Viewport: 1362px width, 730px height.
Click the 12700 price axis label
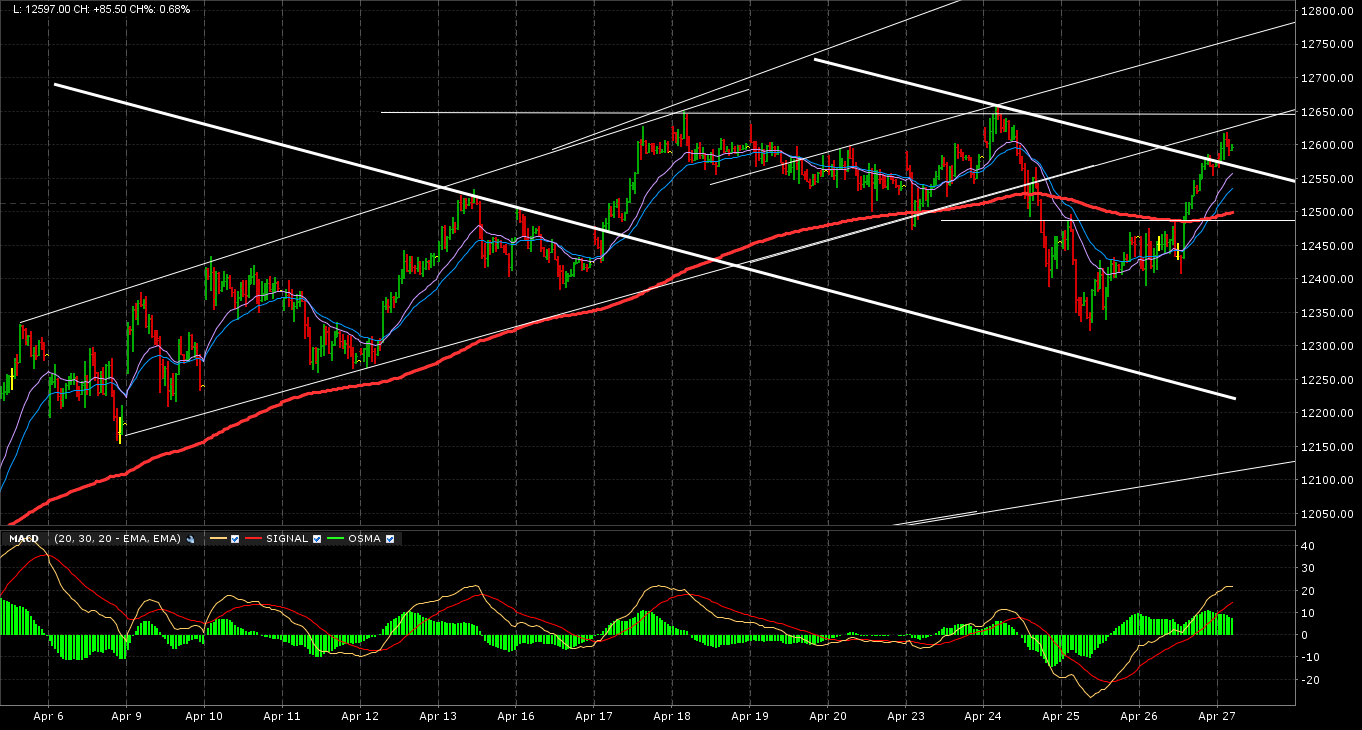(1326, 78)
